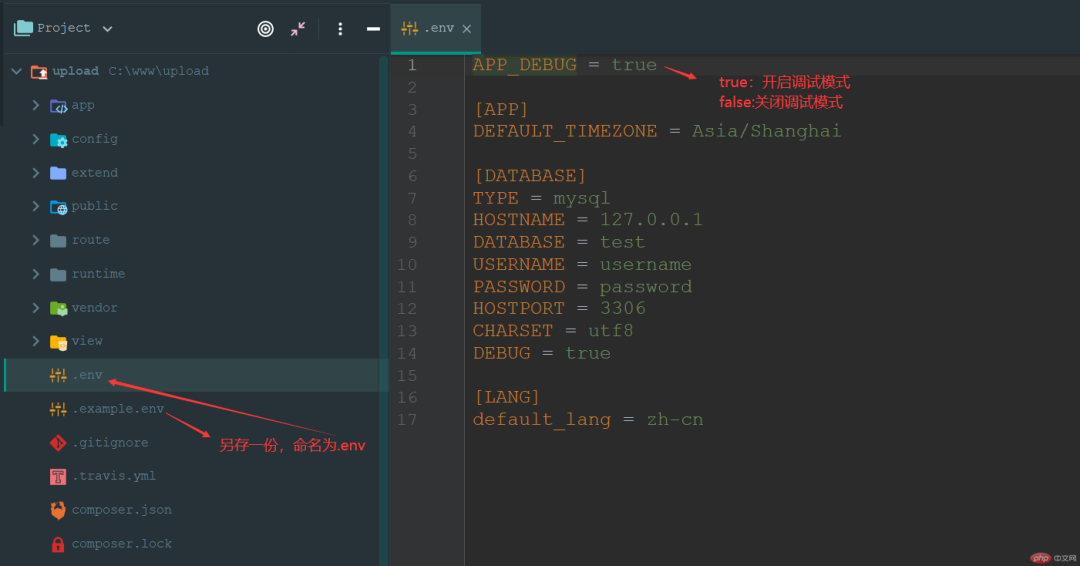1080x566 pixels.
Task: Click the upload root folder icon
Action: pos(39,72)
